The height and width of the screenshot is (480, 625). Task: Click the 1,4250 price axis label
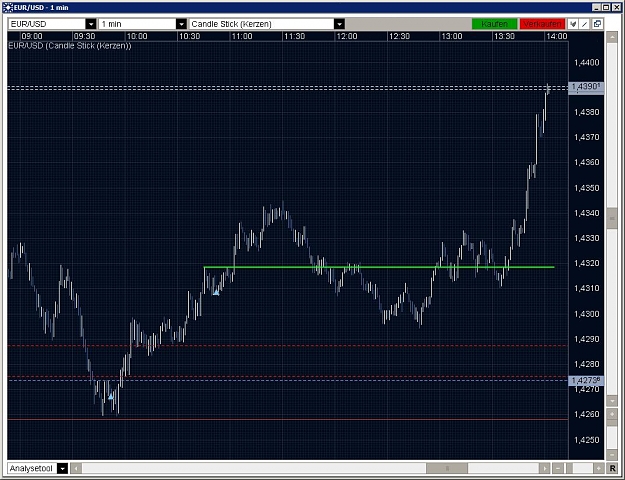(x=586, y=440)
